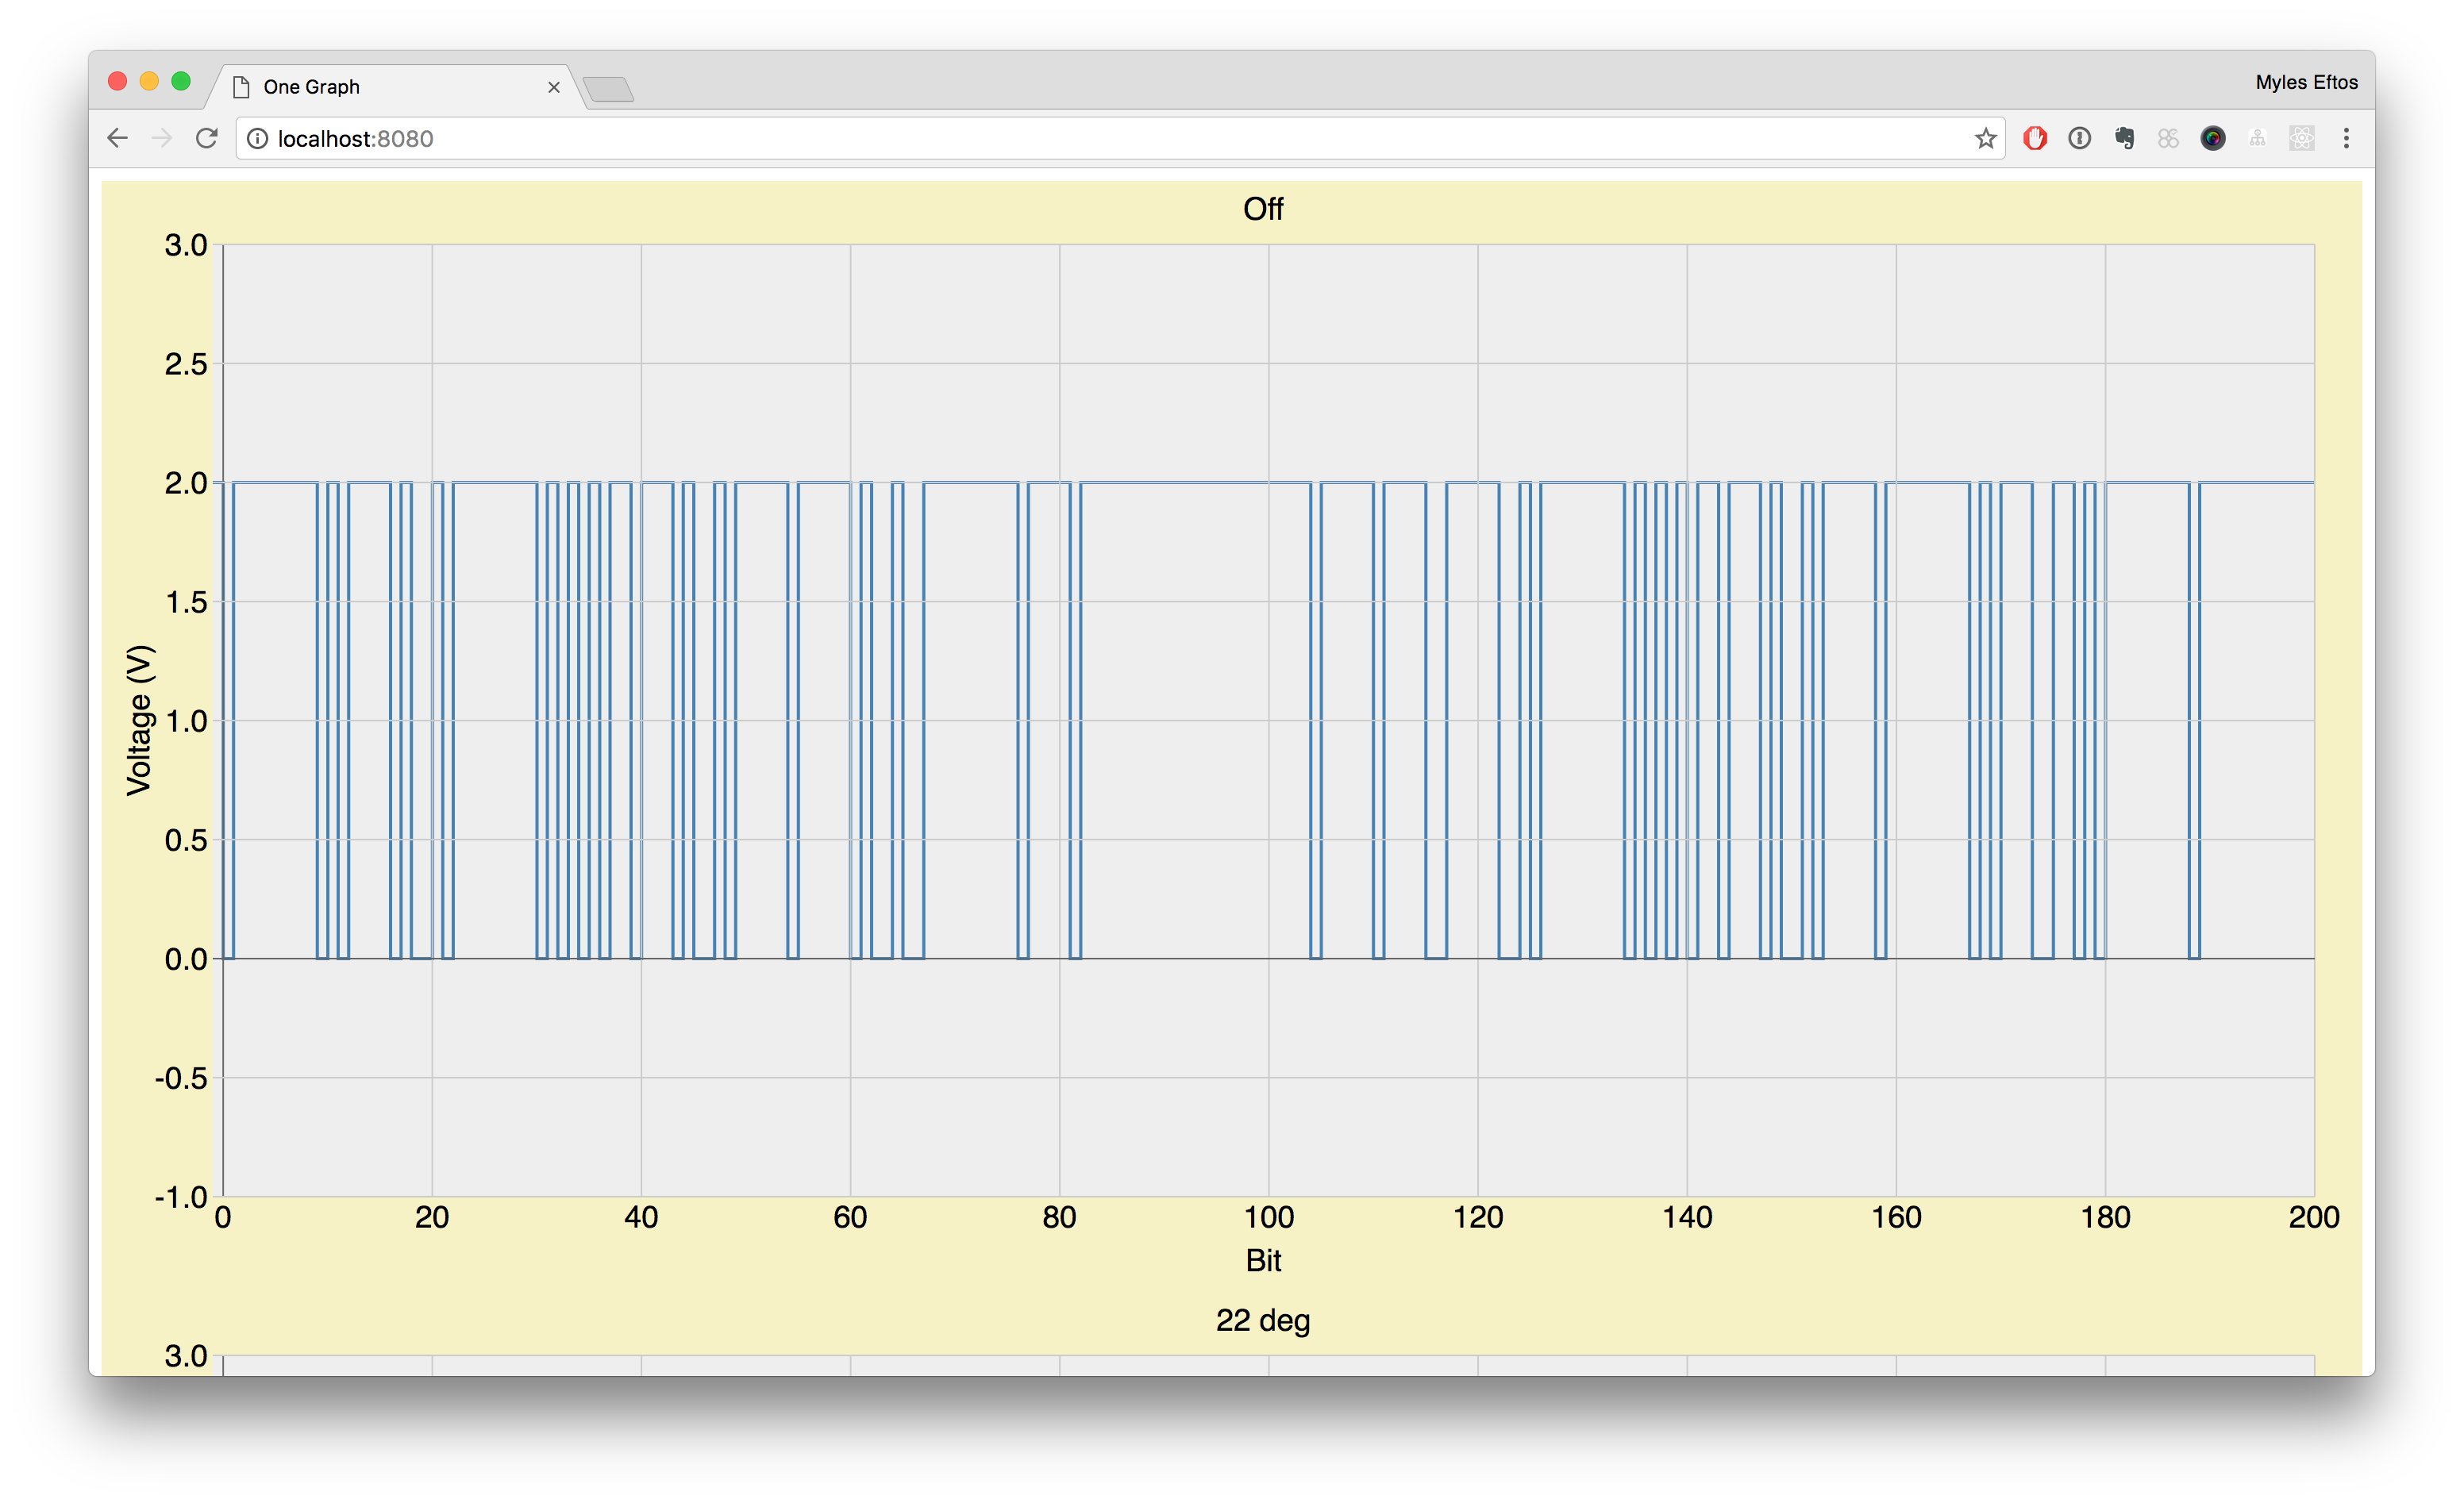This screenshot has height=1503, width=2464.
Task: Open a new tab next to One Graph
Action: (608, 89)
